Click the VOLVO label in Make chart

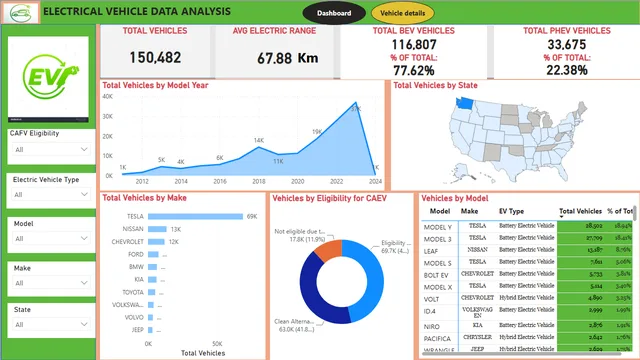pos(134,317)
